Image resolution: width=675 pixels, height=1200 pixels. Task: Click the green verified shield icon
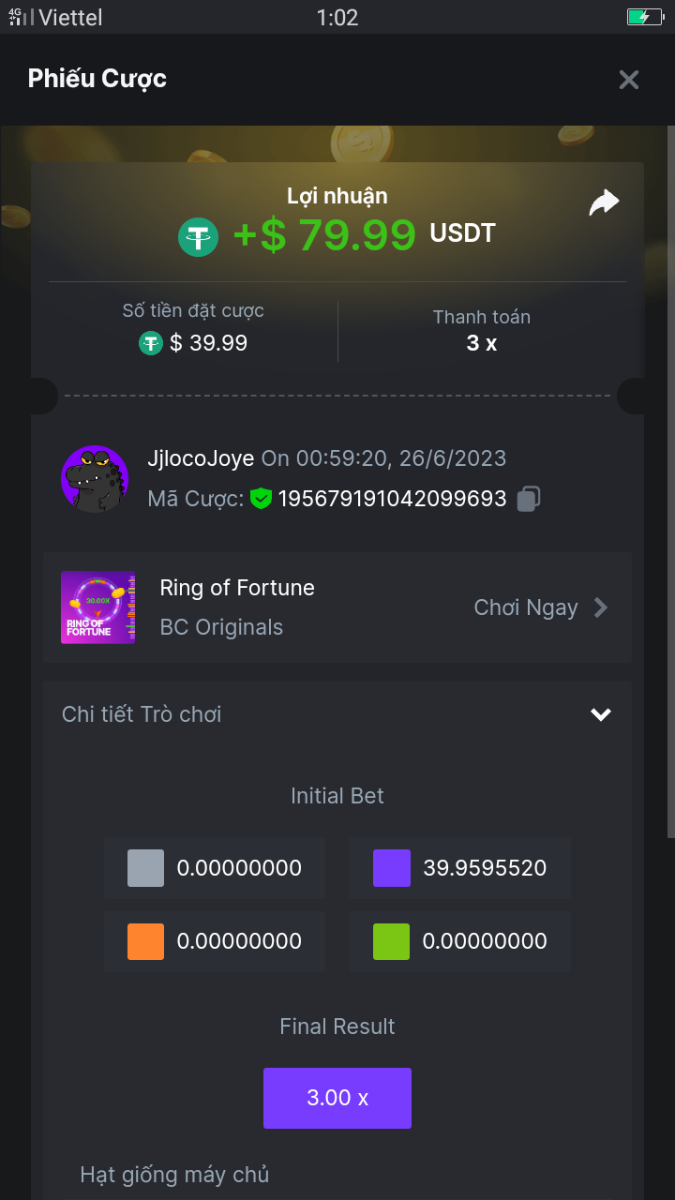(x=261, y=498)
